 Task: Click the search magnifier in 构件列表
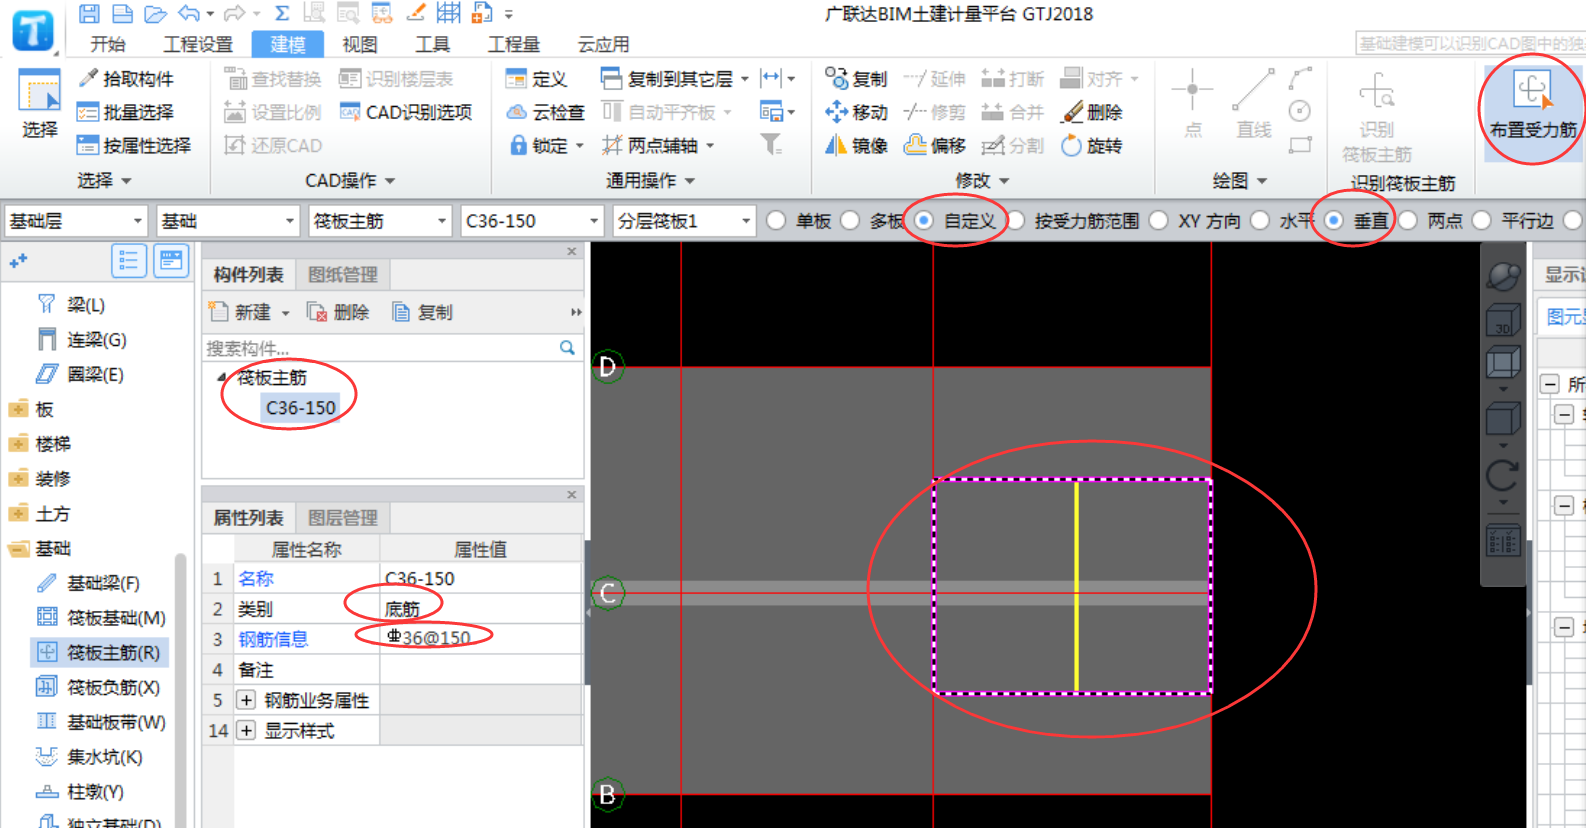click(x=567, y=347)
